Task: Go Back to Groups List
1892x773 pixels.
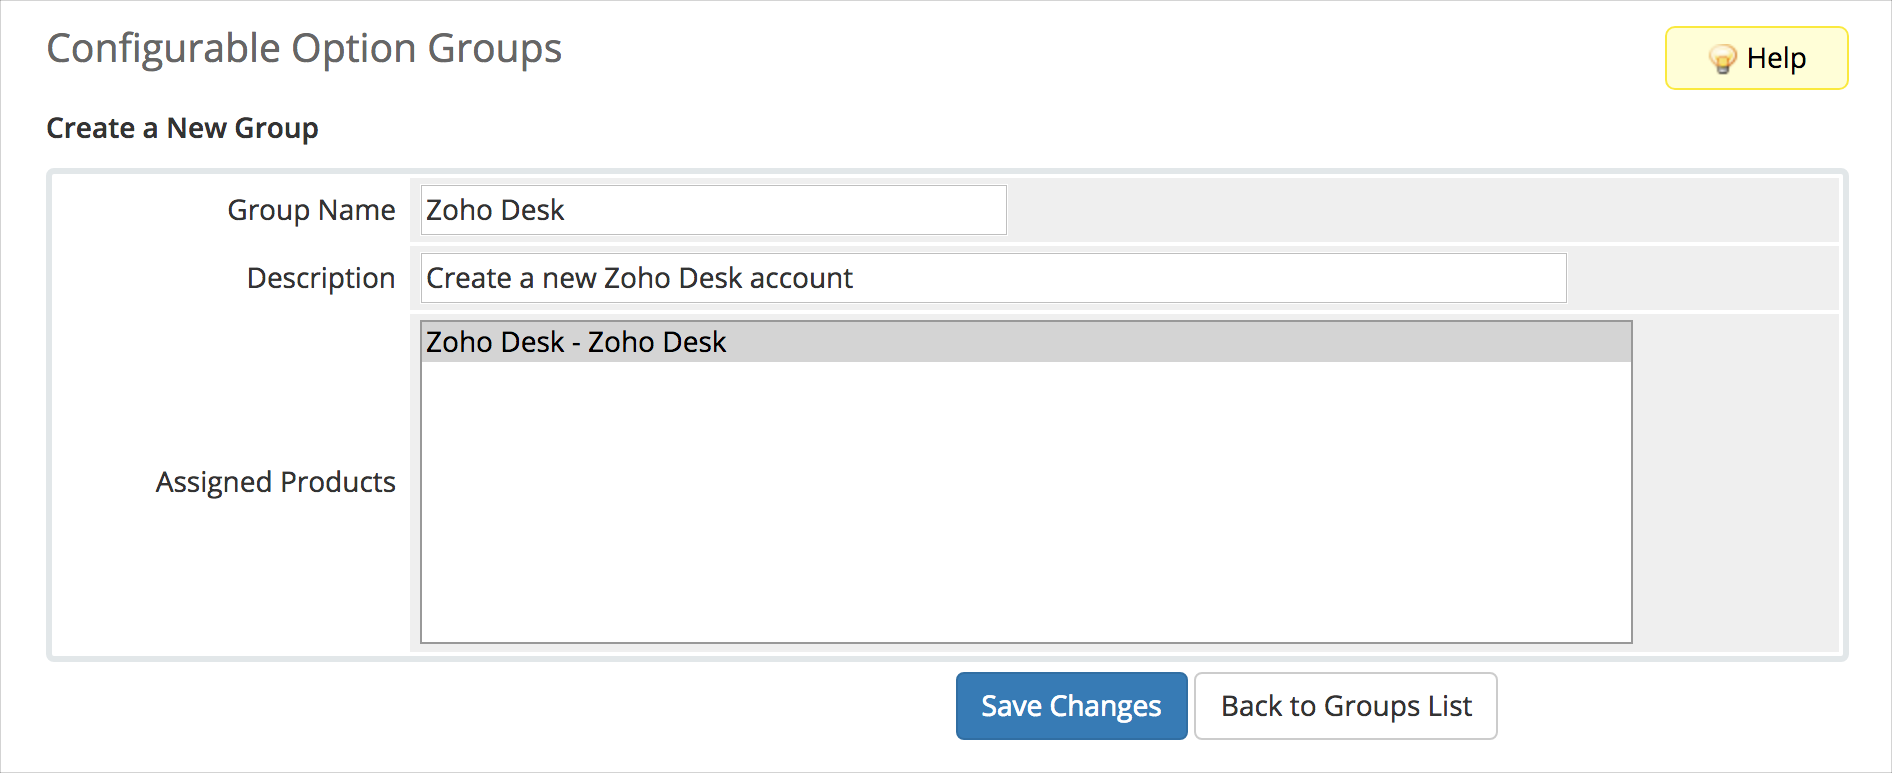Action: coord(1345,706)
